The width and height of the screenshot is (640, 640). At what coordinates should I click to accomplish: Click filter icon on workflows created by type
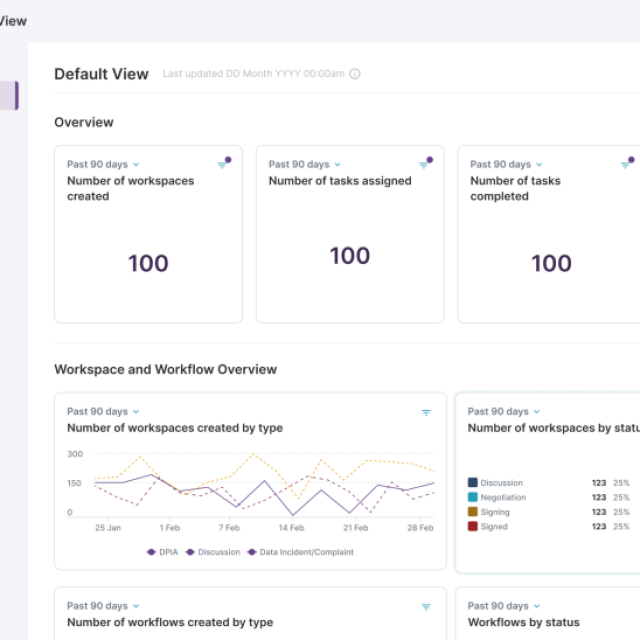point(426,606)
